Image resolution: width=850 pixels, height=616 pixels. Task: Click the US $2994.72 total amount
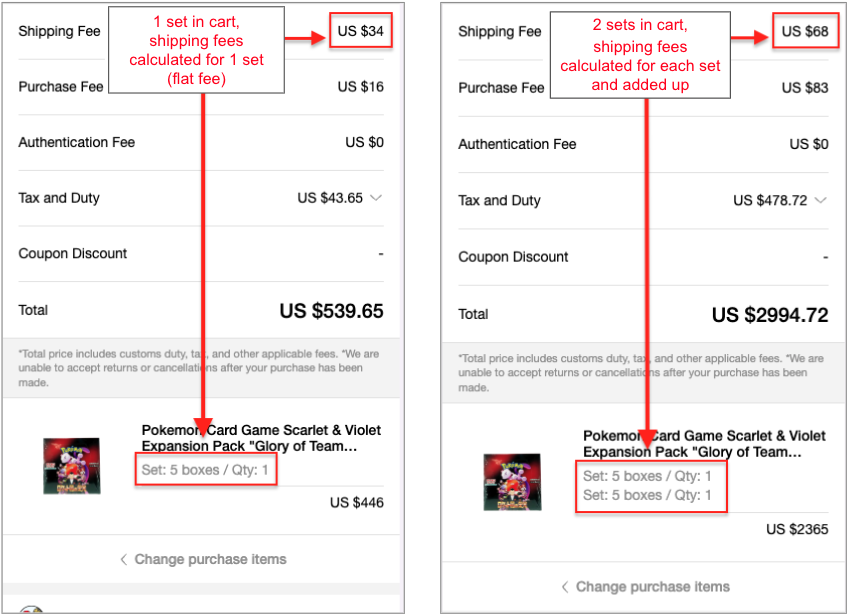point(770,315)
